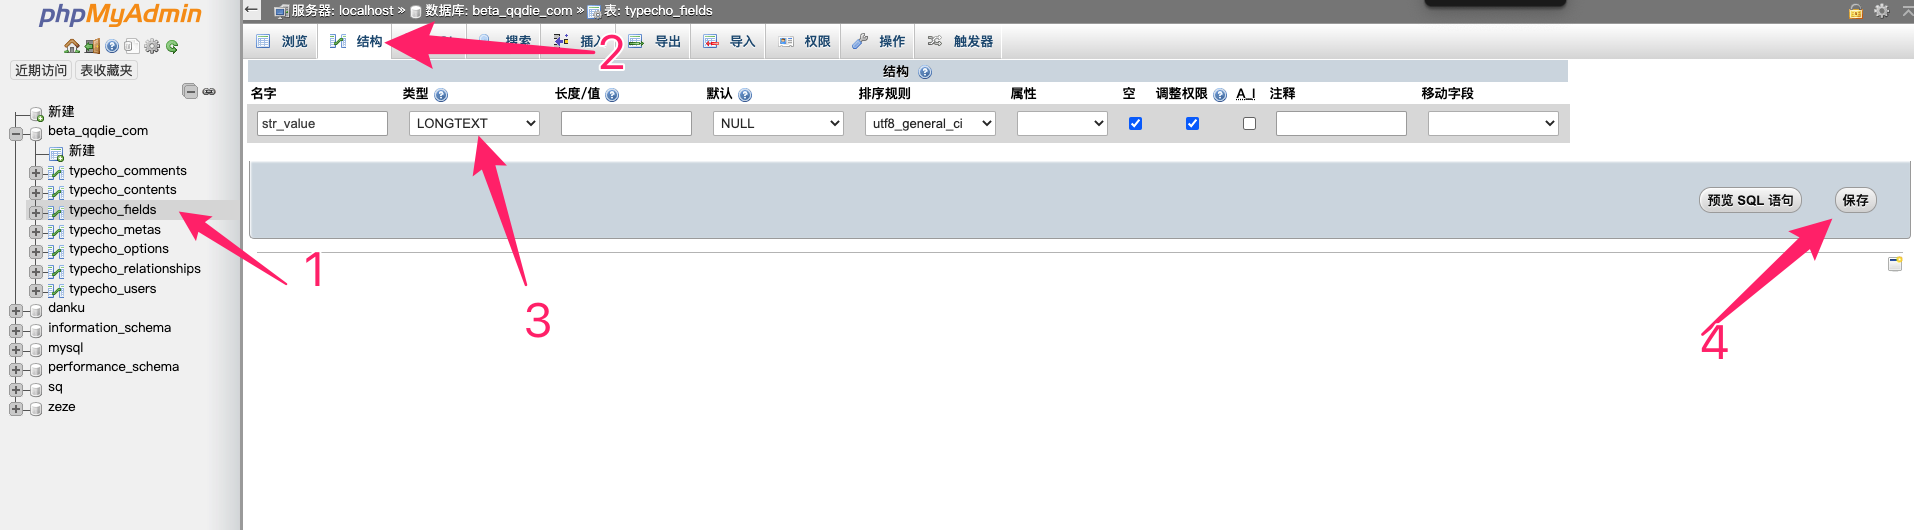Enable the A_I auto increment checkbox

(1249, 124)
